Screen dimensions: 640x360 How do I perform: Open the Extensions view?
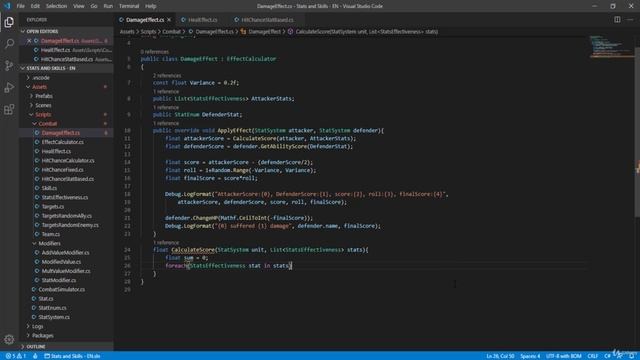tap(9, 109)
